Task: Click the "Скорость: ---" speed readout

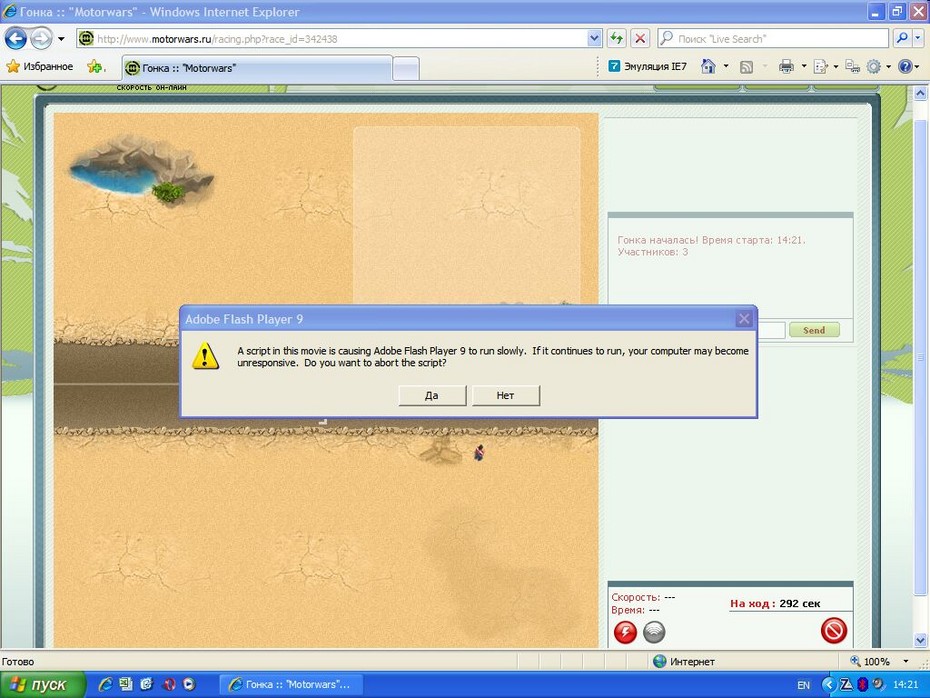Action: tap(643, 597)
